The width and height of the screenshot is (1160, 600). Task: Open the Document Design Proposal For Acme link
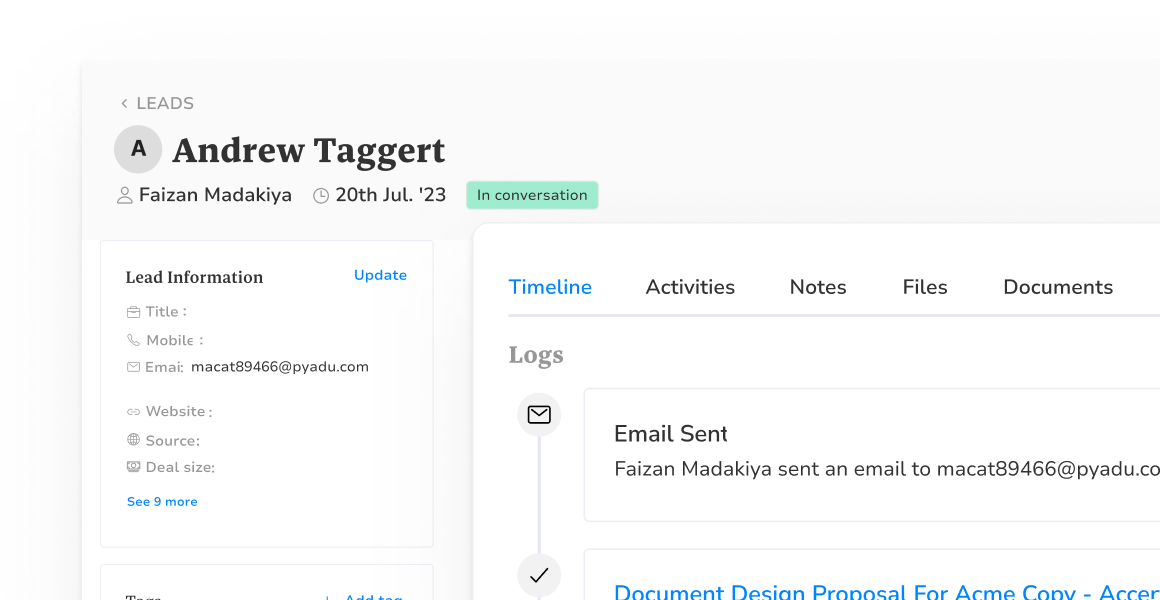pos(887,592)
